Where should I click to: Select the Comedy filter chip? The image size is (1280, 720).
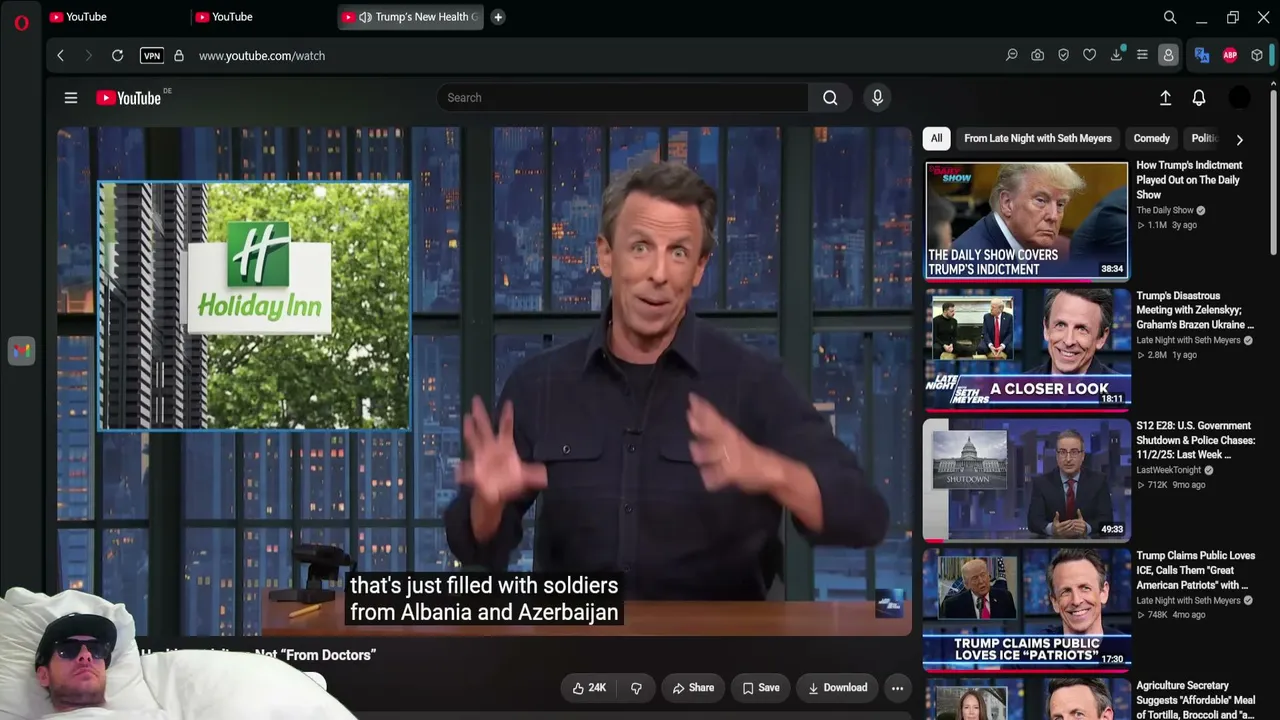[1151, 139]
